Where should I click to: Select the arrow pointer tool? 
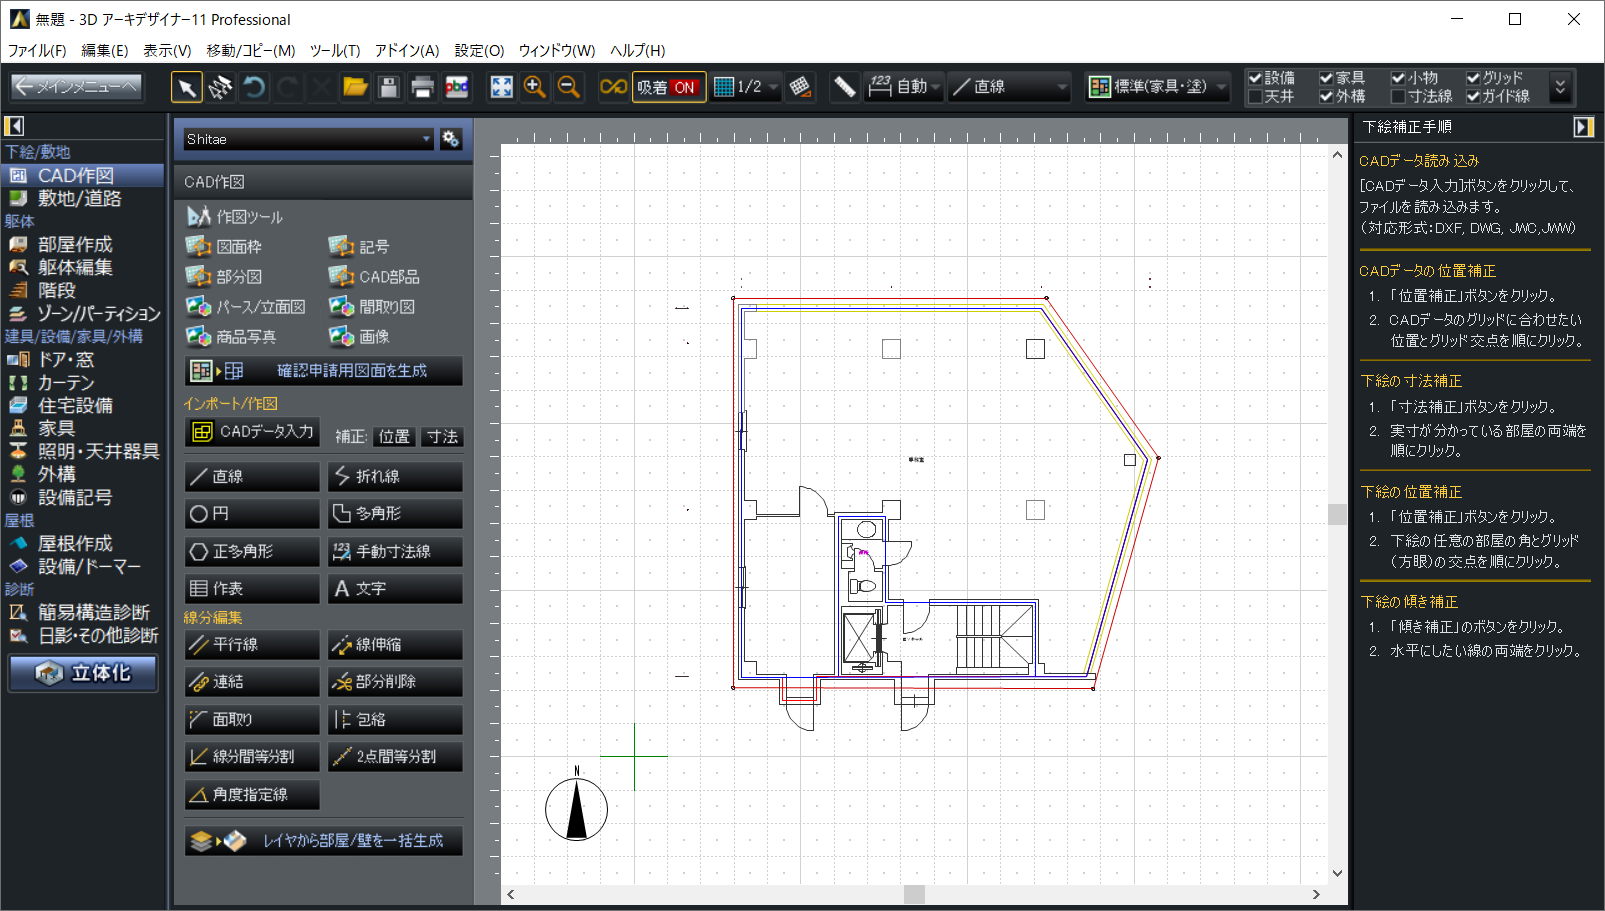(x=186, y=87)
